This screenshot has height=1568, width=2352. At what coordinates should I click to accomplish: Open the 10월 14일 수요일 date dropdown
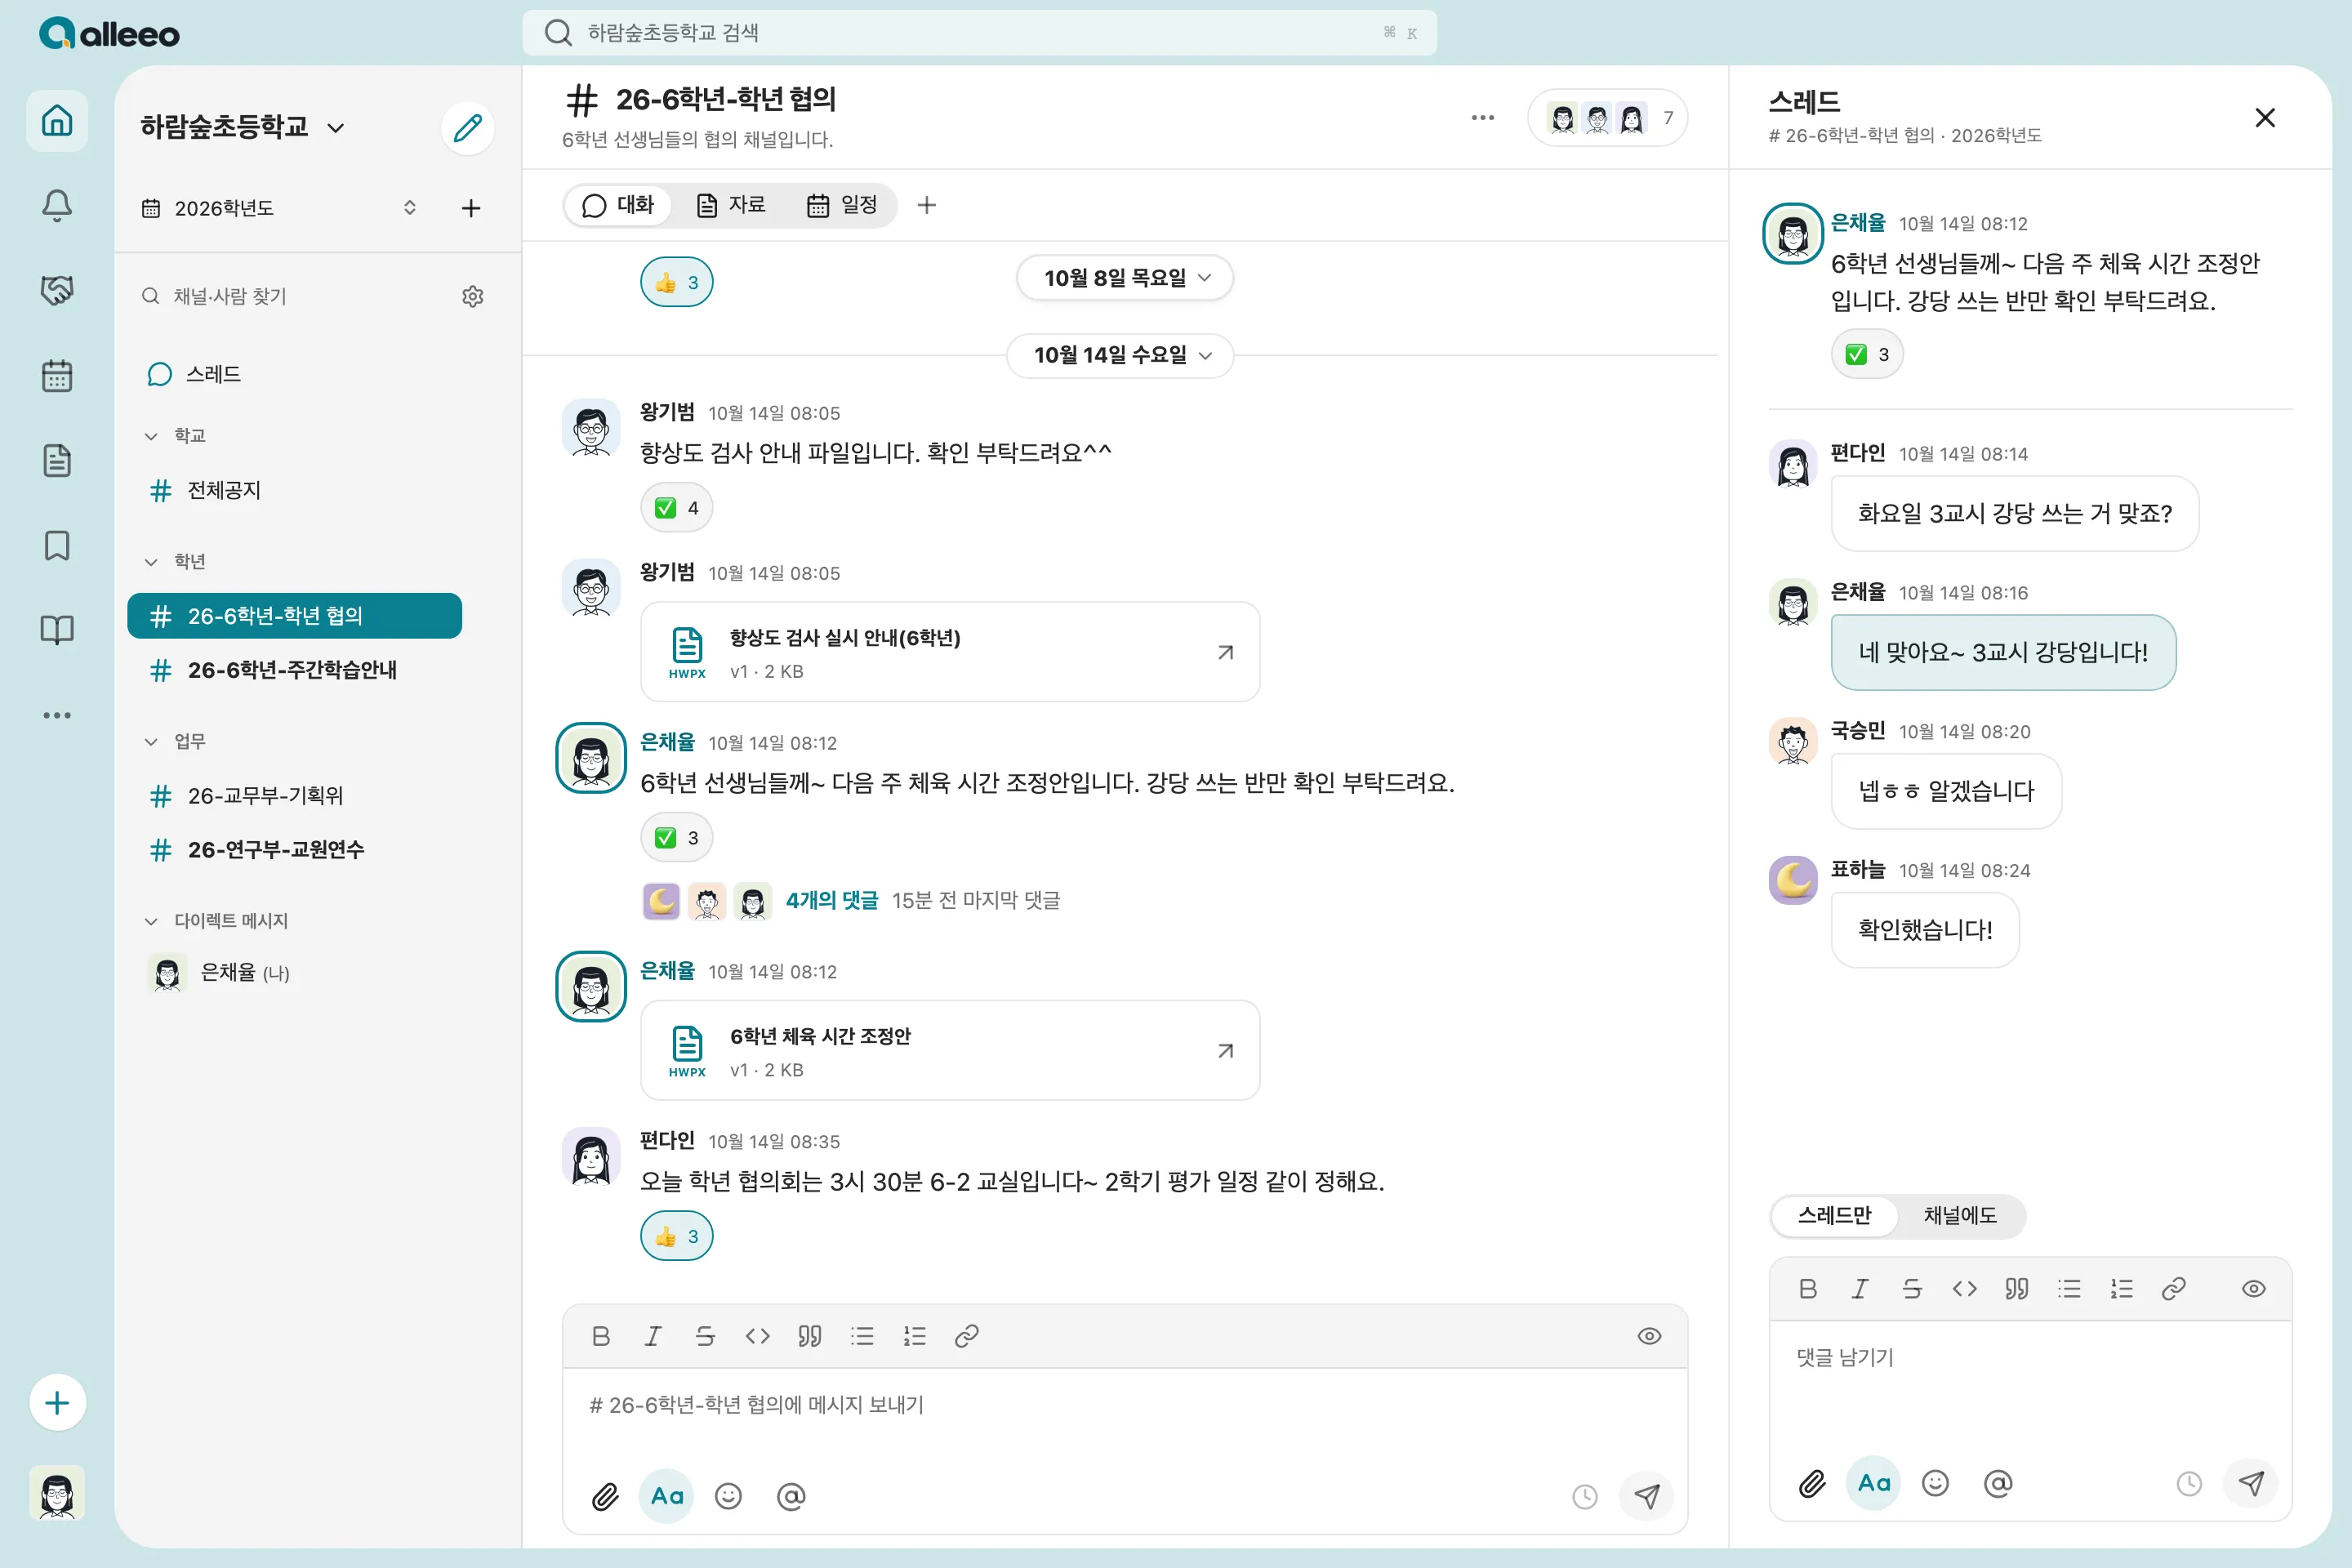1120,355
